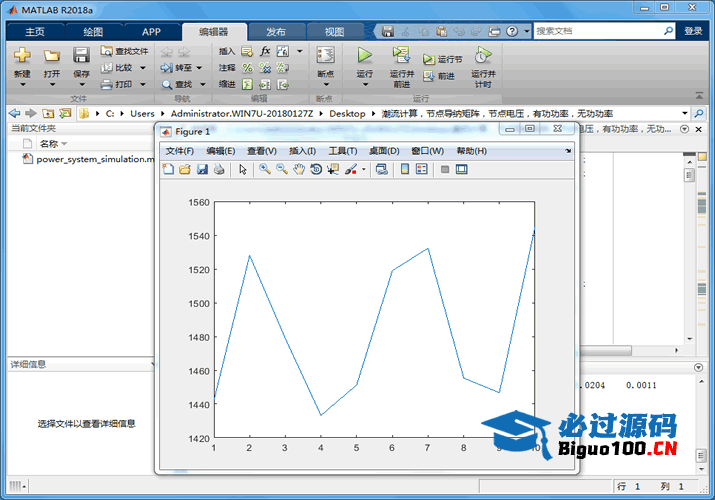Click the smart indent icon beside 缩进
The image size is (715, 500).
pyautogui.click(x=247, y=84)
